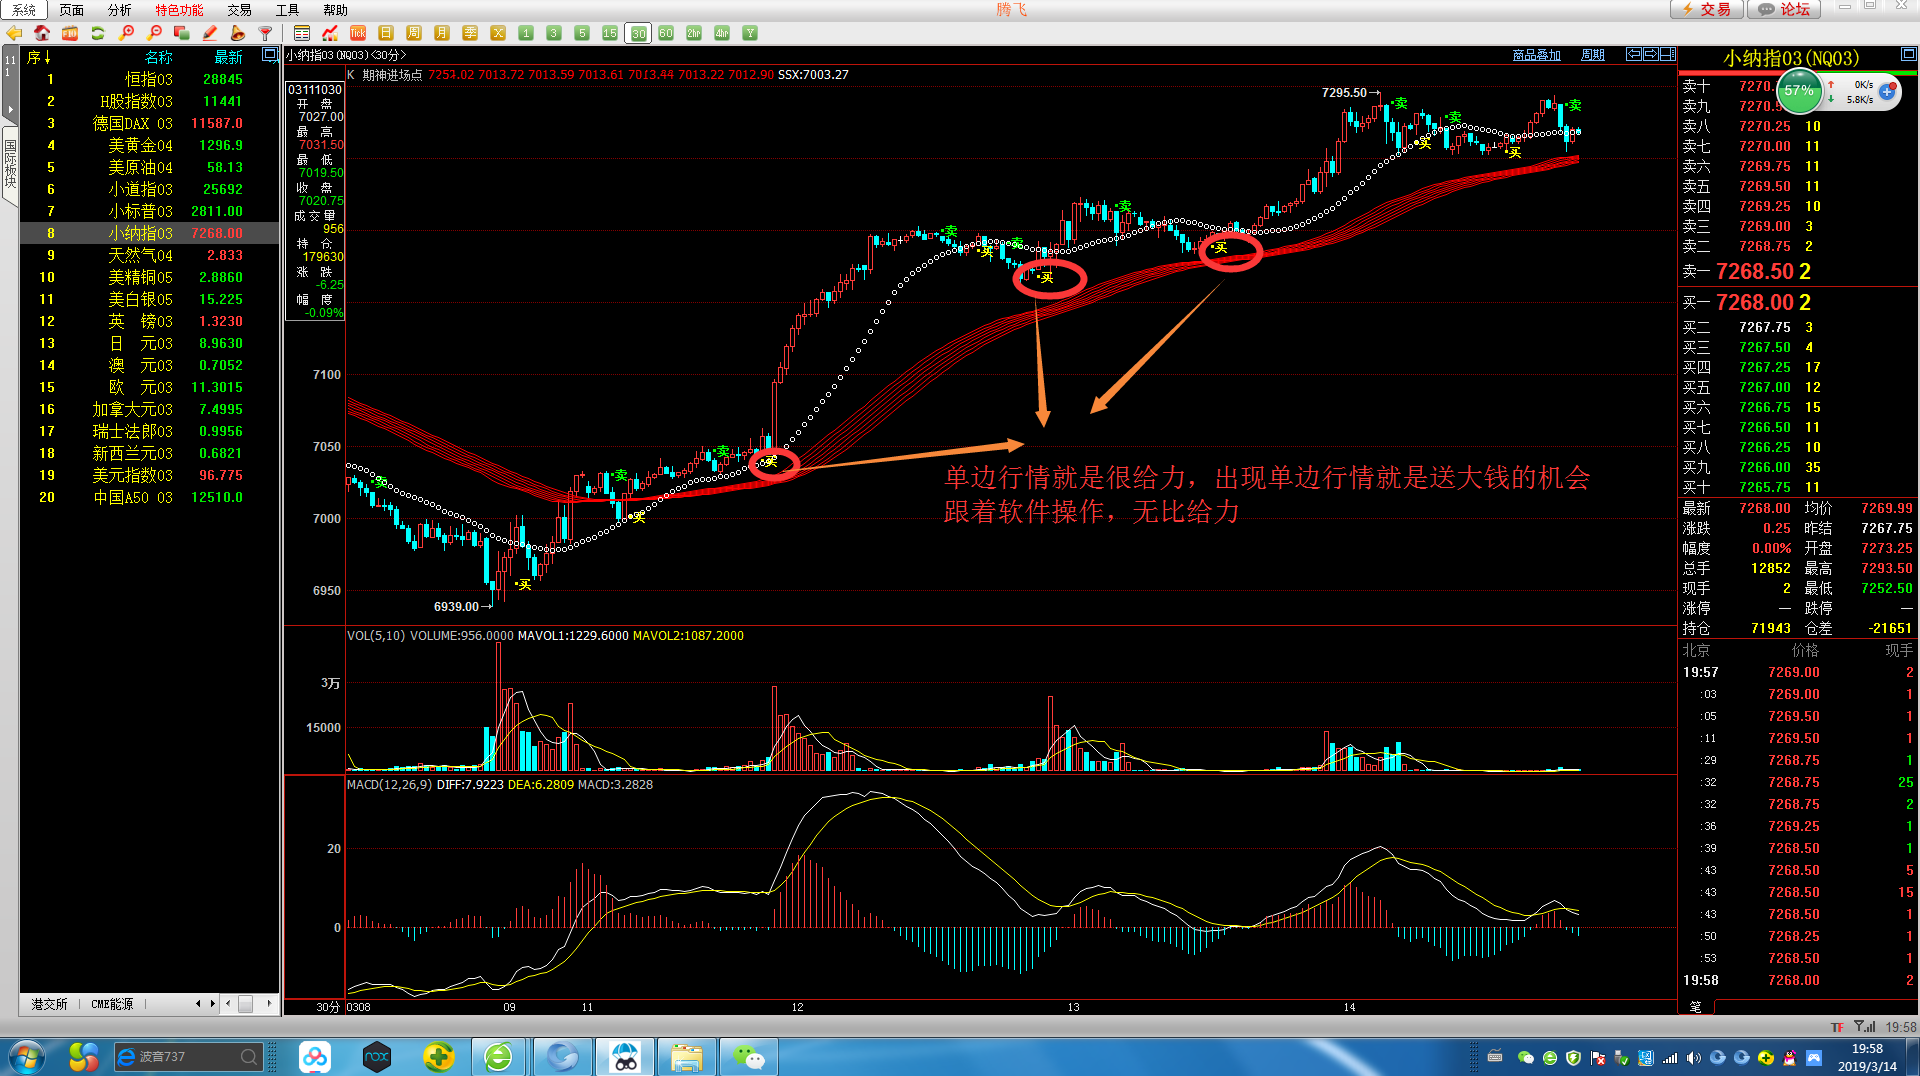Viewport: 1920px width, 1076px height.
Task: Click the zoom-out magnifier icon
Action: [154, 33]
